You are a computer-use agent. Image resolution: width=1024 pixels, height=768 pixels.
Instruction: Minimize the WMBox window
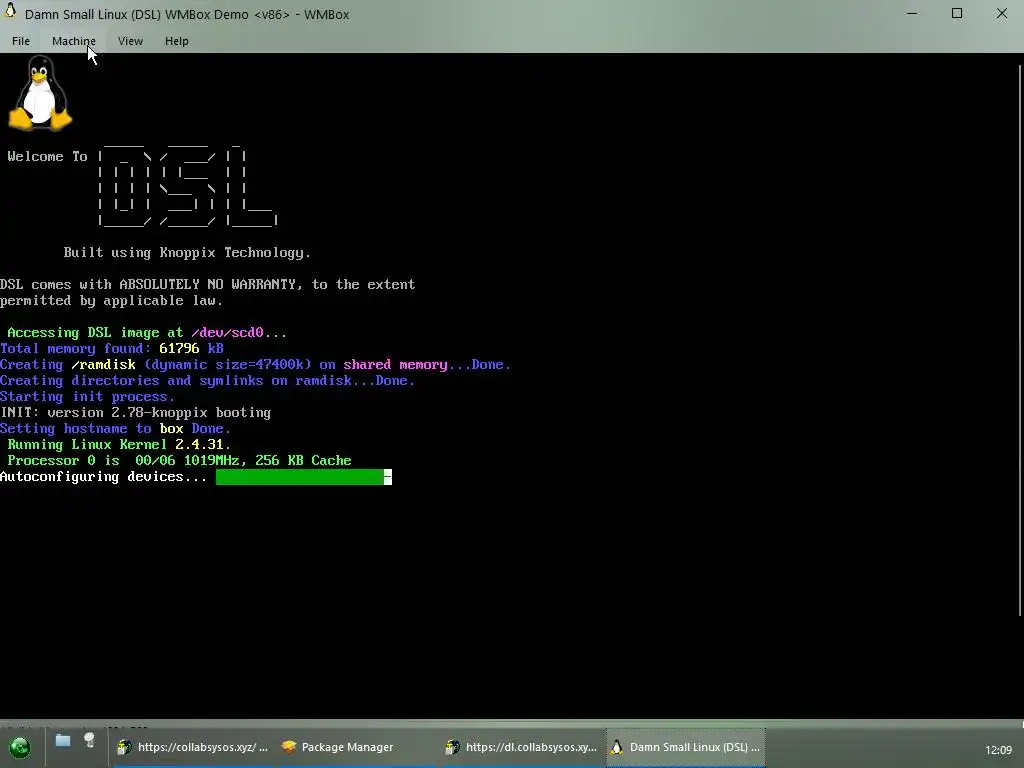click(x=912, y=13)
